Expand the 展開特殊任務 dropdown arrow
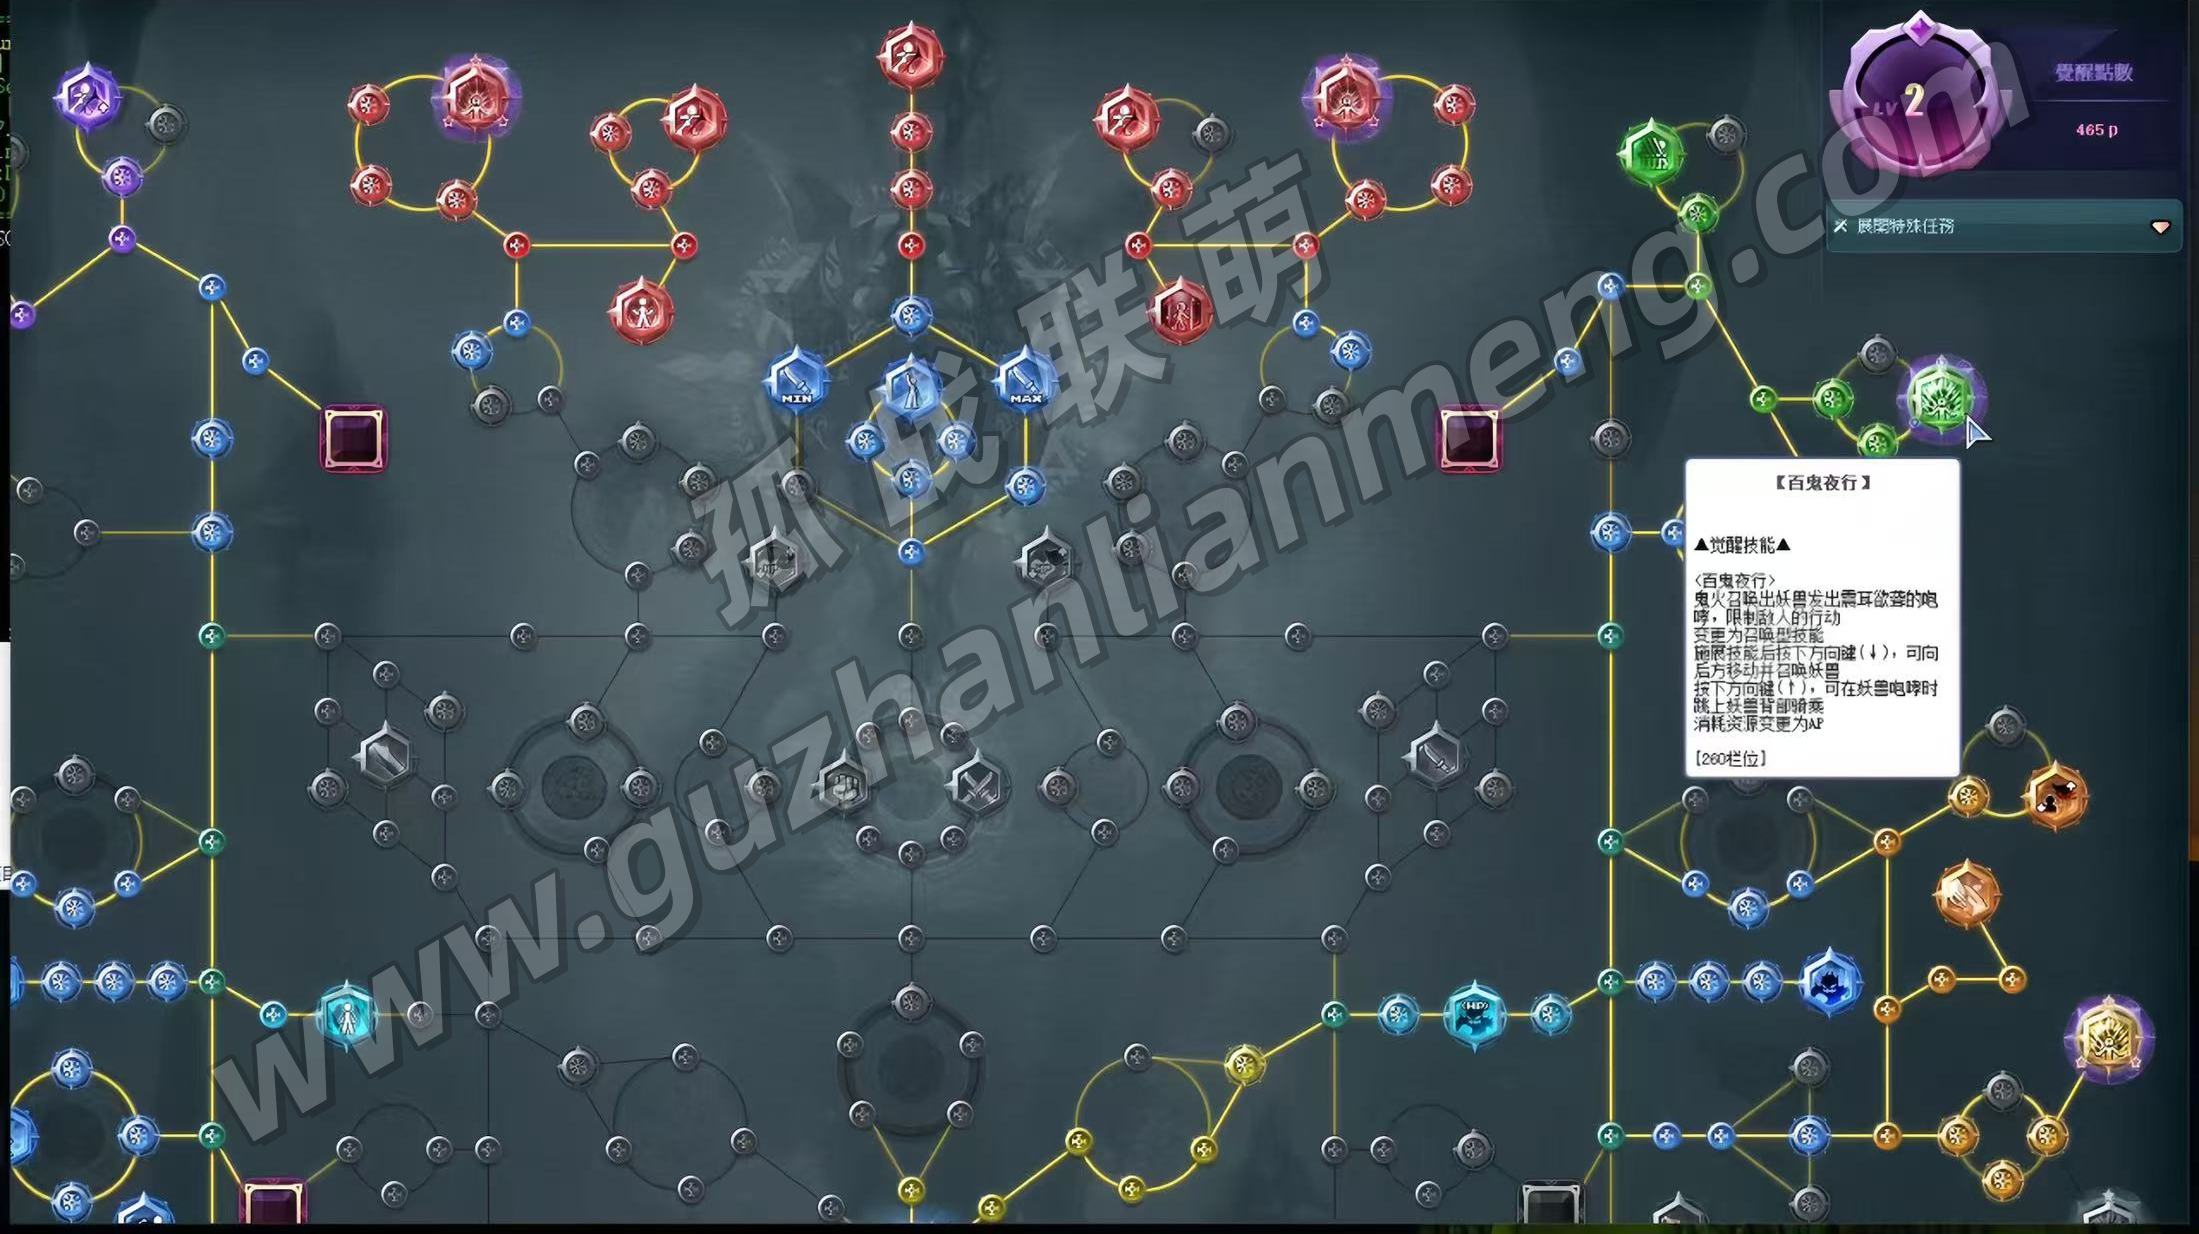 (x=2160, y=227)
